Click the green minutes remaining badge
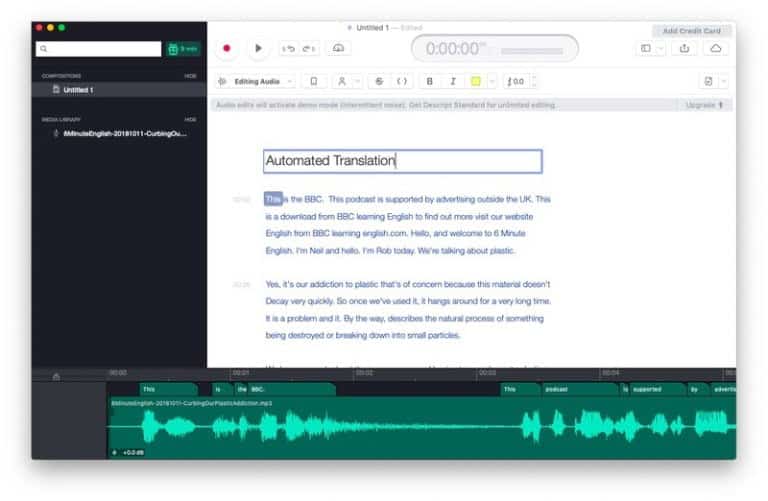 click(x=183, y=48)
